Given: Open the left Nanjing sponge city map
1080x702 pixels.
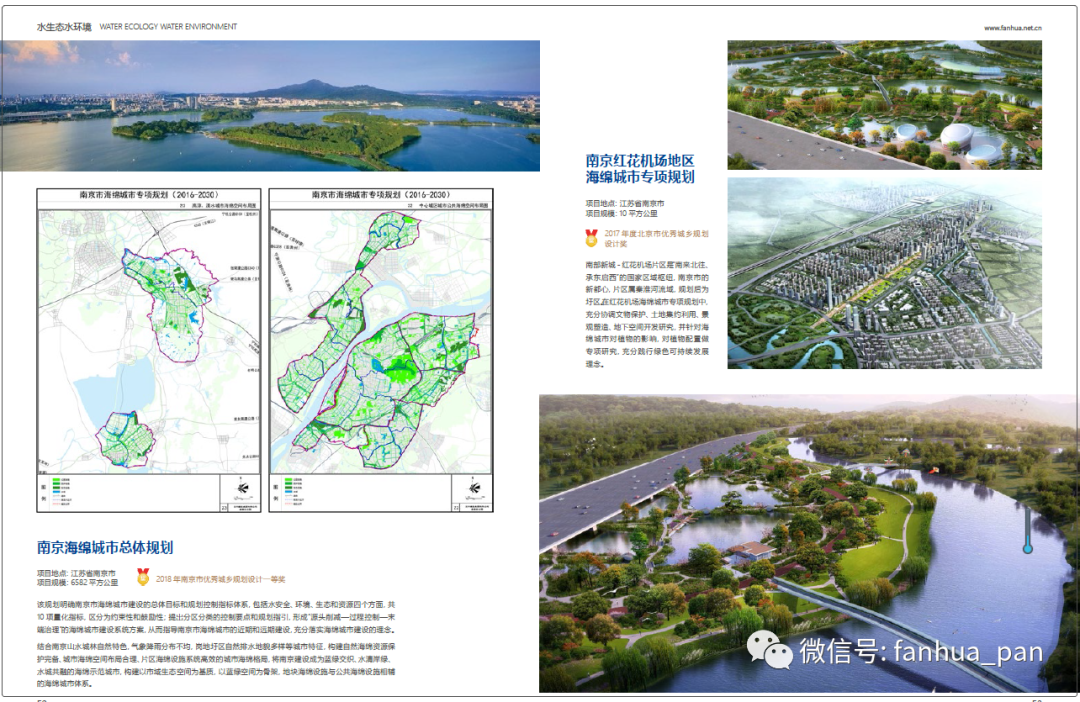Looking at the screenshot, I should pyautogui.click(x=149, y=350).
